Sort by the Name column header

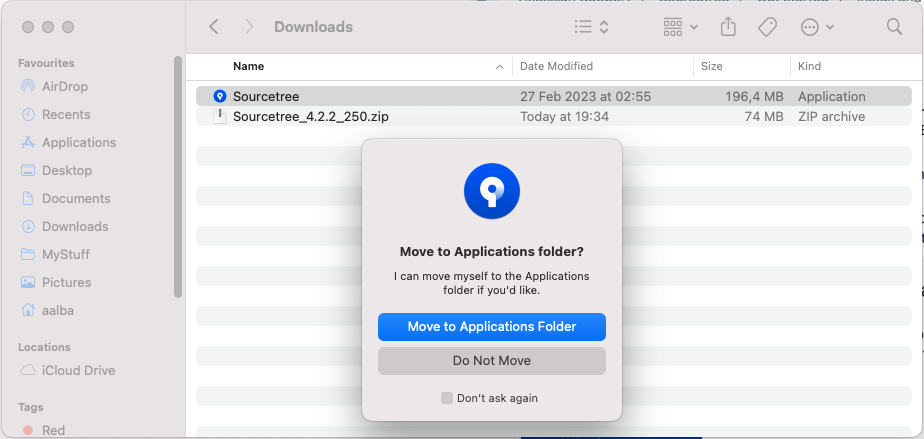point(248,67)
